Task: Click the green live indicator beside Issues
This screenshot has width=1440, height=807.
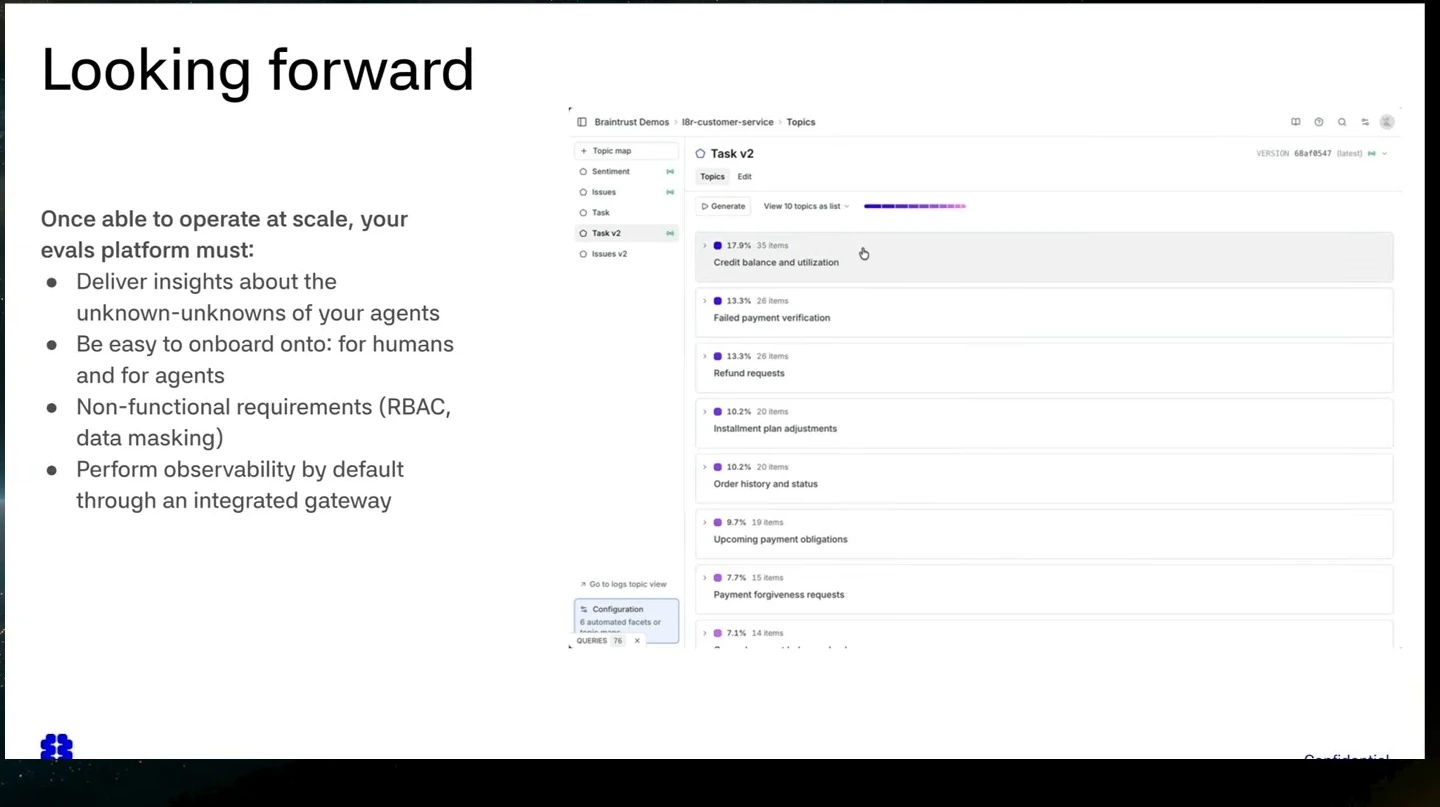Action: [670, 192]
